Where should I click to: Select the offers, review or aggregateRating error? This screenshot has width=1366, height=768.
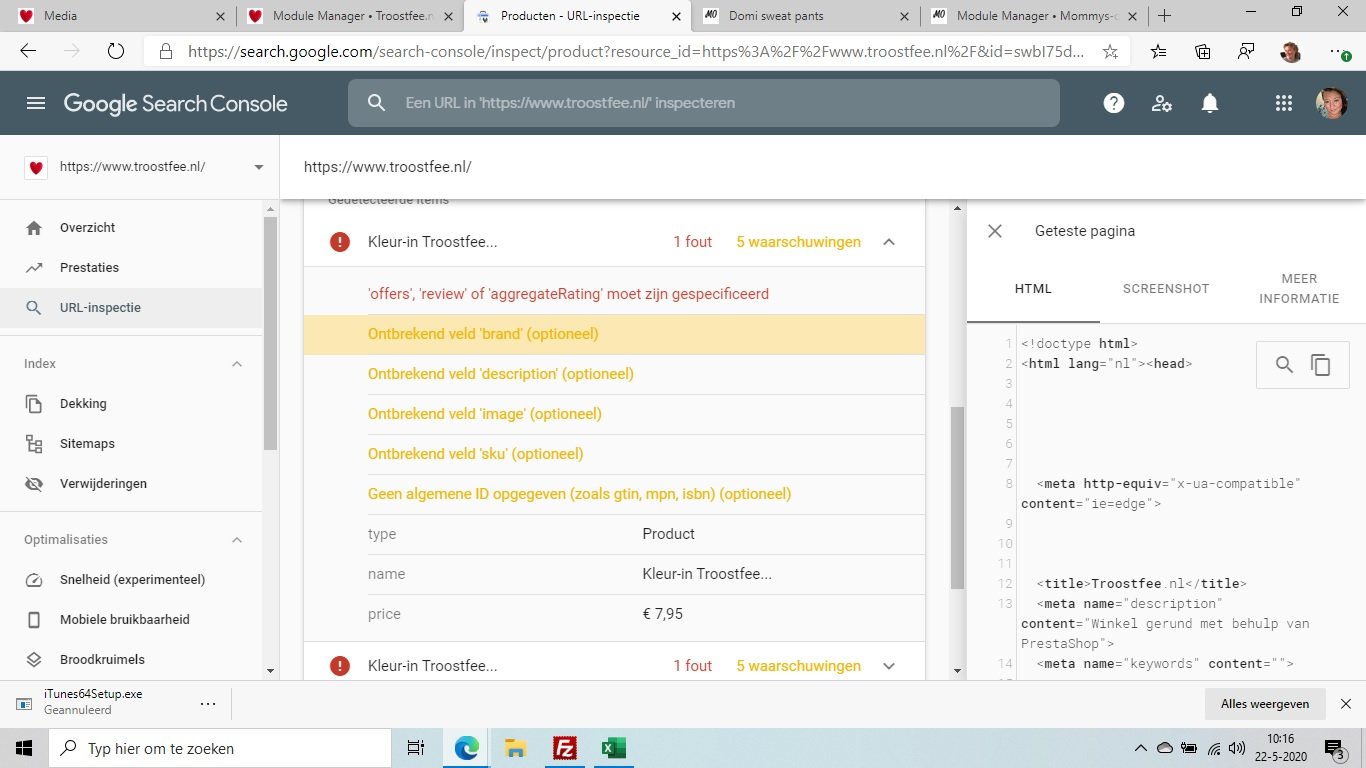coord(614,294)
